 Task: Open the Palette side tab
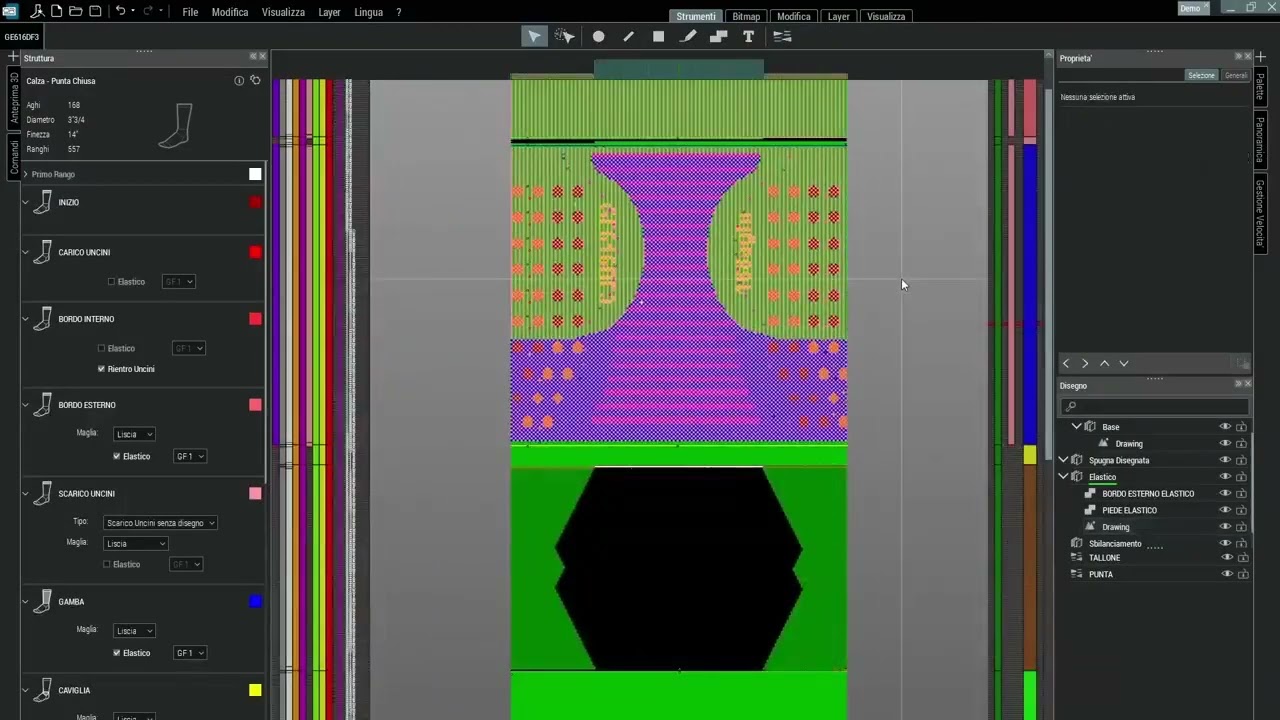1260,86
